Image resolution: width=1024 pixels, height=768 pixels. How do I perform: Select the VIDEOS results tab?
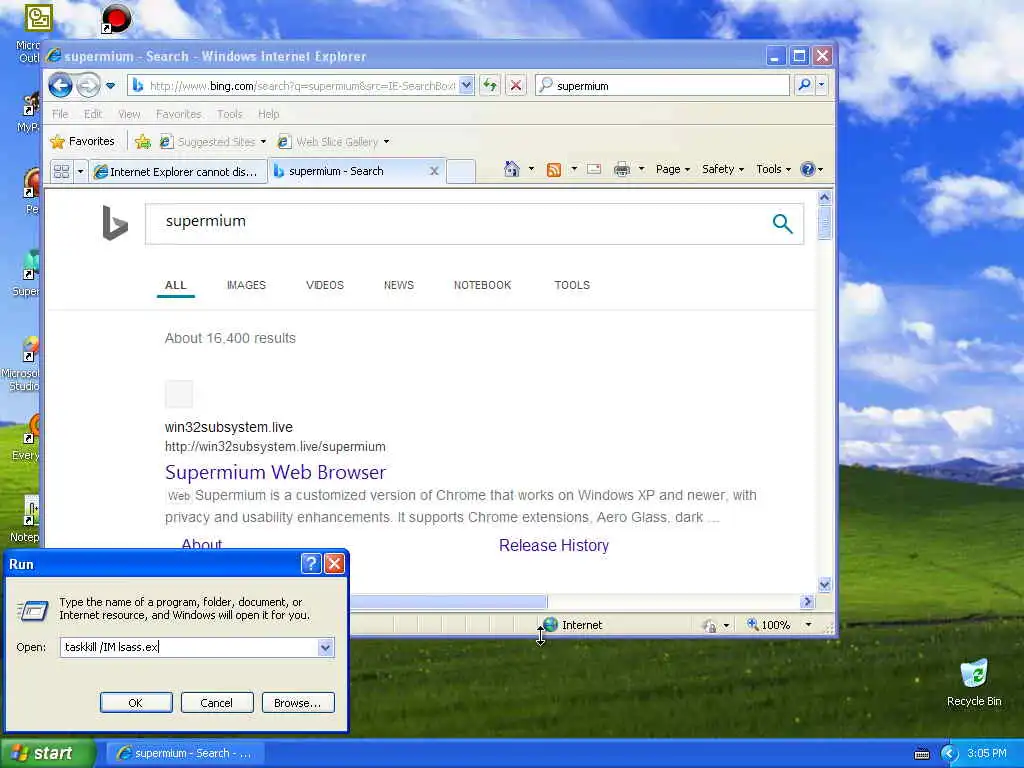[325, 285]
